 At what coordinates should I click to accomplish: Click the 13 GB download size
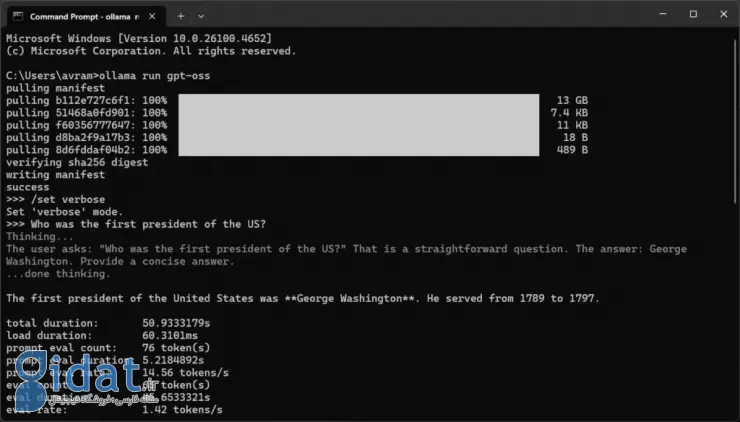coord(572,100)
